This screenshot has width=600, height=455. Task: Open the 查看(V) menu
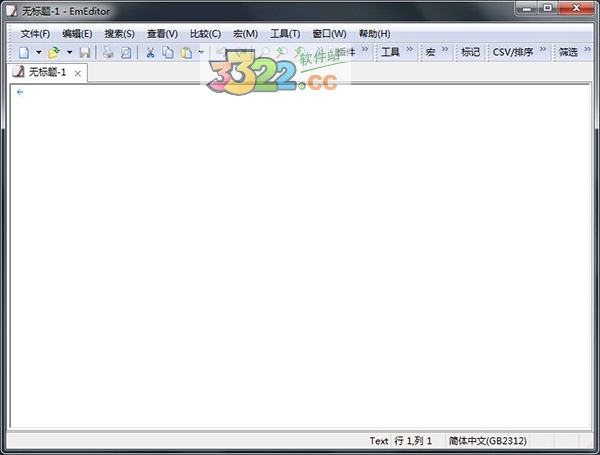pyautogui.click(x=162, y=34)
